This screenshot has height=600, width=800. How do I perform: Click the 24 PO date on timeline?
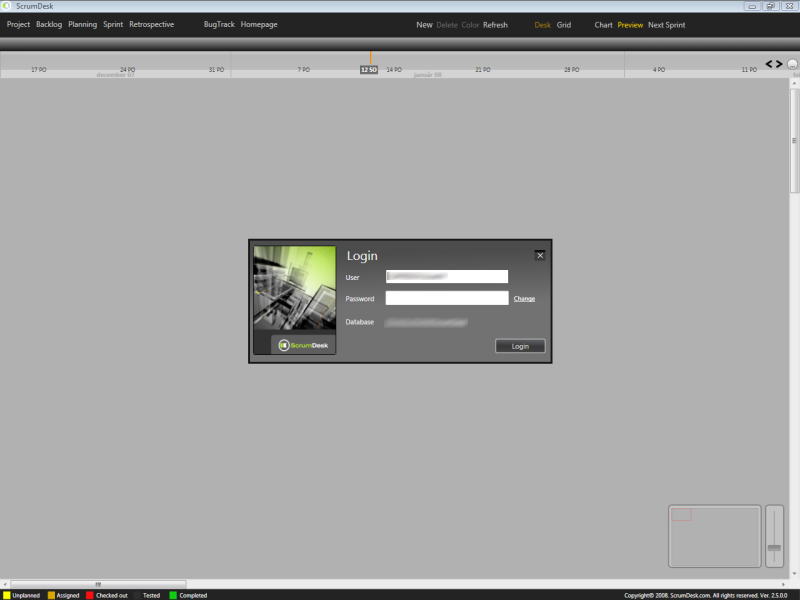click(x=128, y=70)
